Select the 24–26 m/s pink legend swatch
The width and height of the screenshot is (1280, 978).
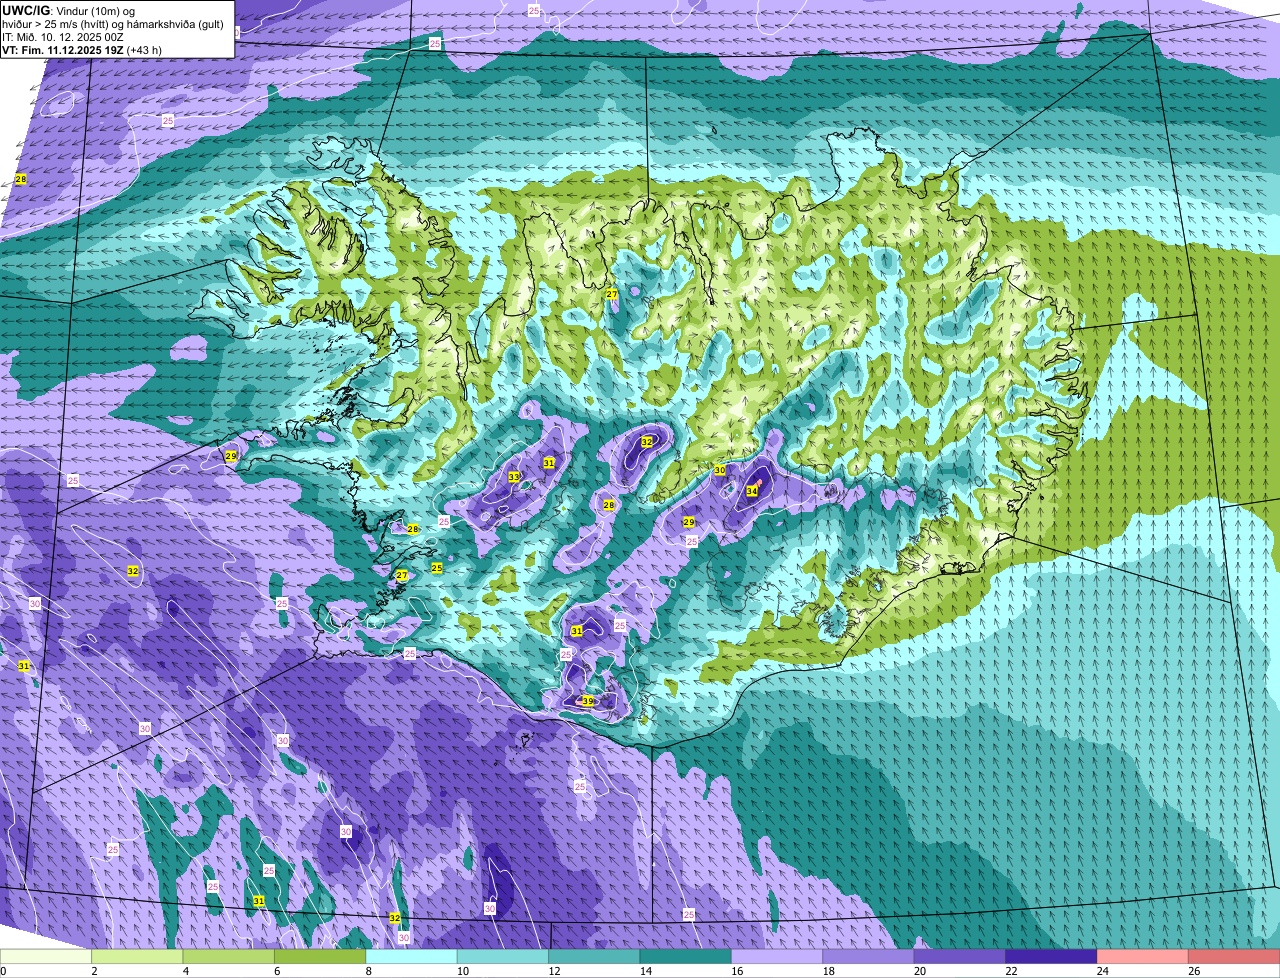click(1143, 956)
